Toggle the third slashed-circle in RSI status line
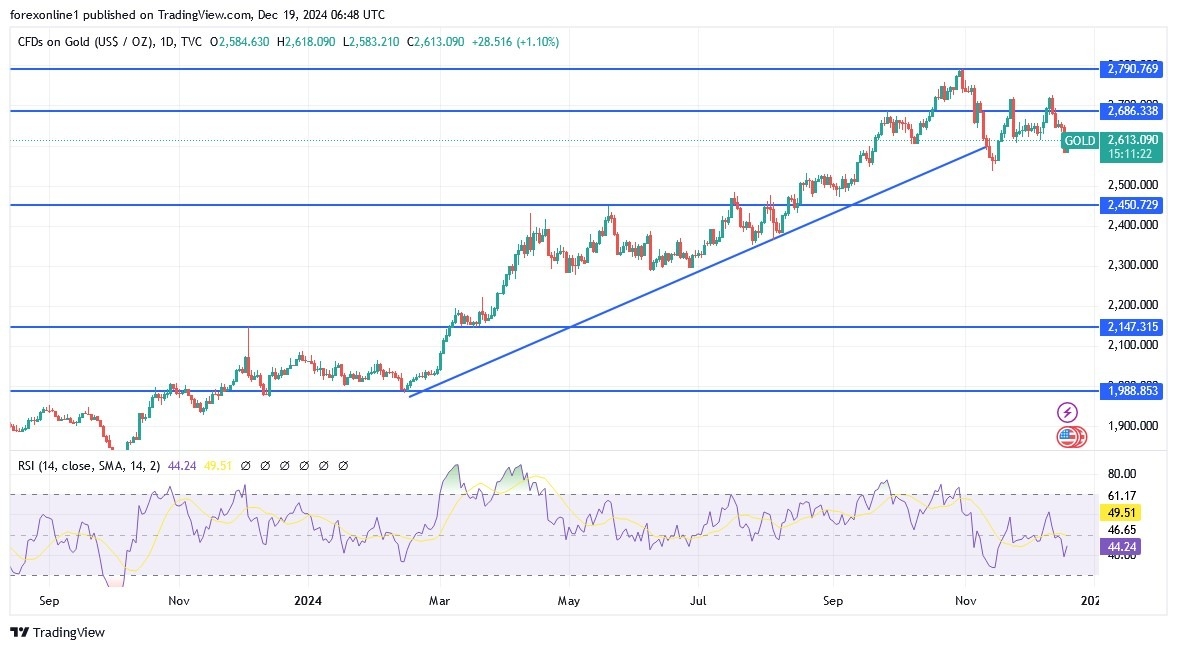The height and width of the screenshot is (650, 1177). (x=285, y=465)
